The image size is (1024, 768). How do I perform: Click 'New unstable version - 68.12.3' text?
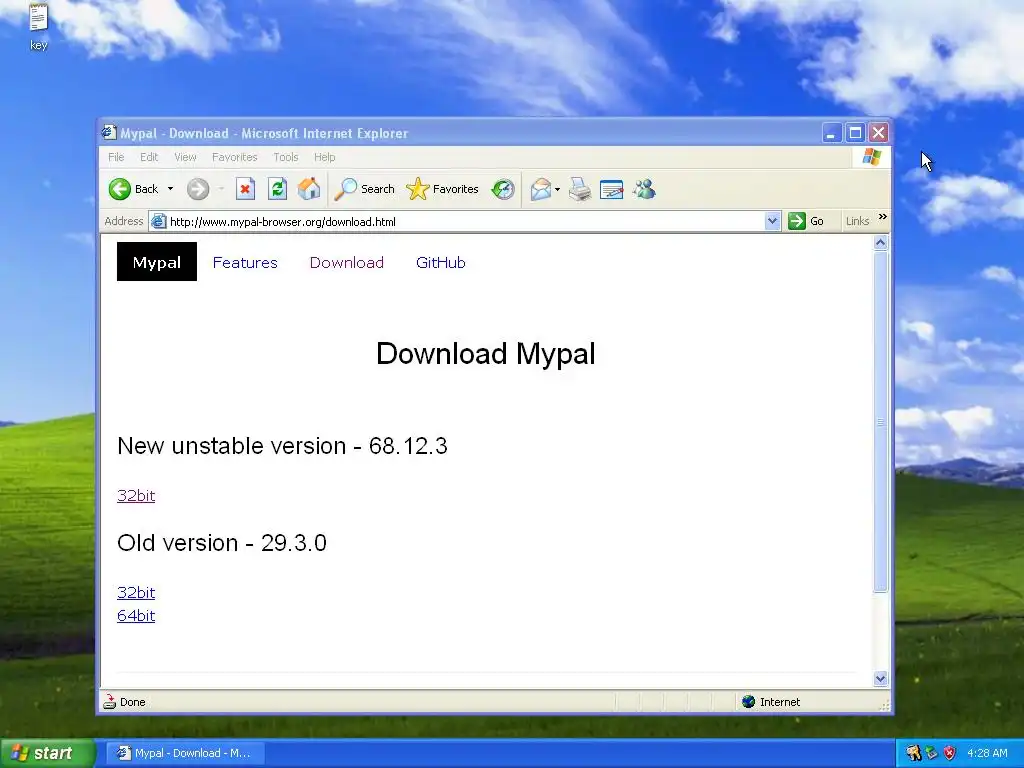point(282,446)
